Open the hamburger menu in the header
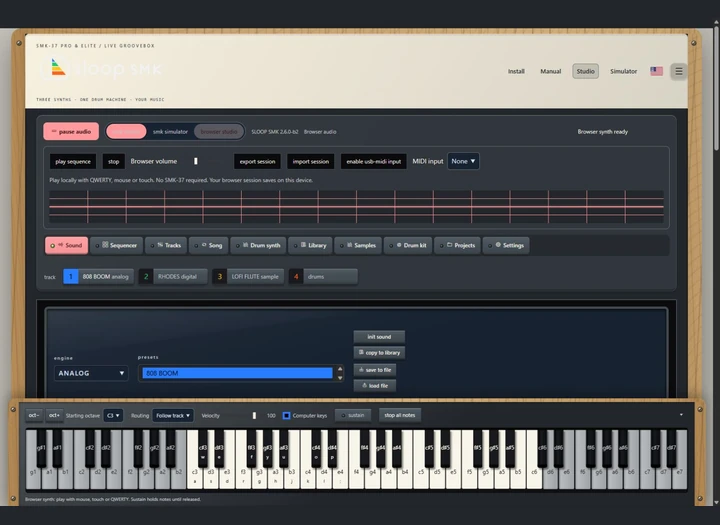 tap(679, 71)
